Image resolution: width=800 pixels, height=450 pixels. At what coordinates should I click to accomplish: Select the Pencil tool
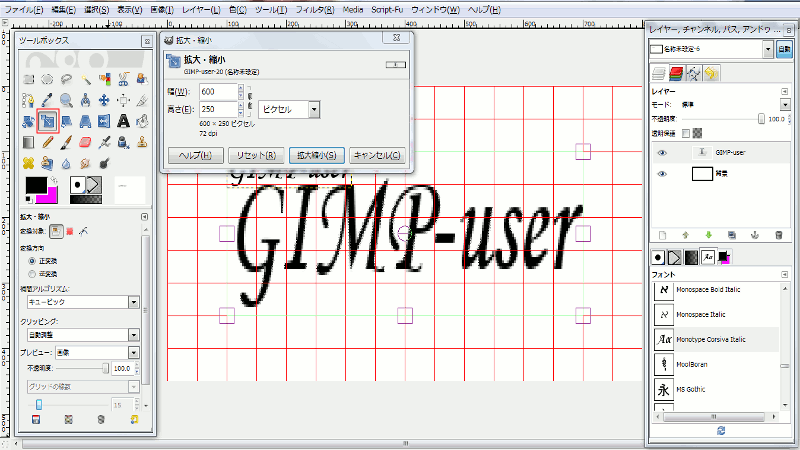tap(47, 142)
